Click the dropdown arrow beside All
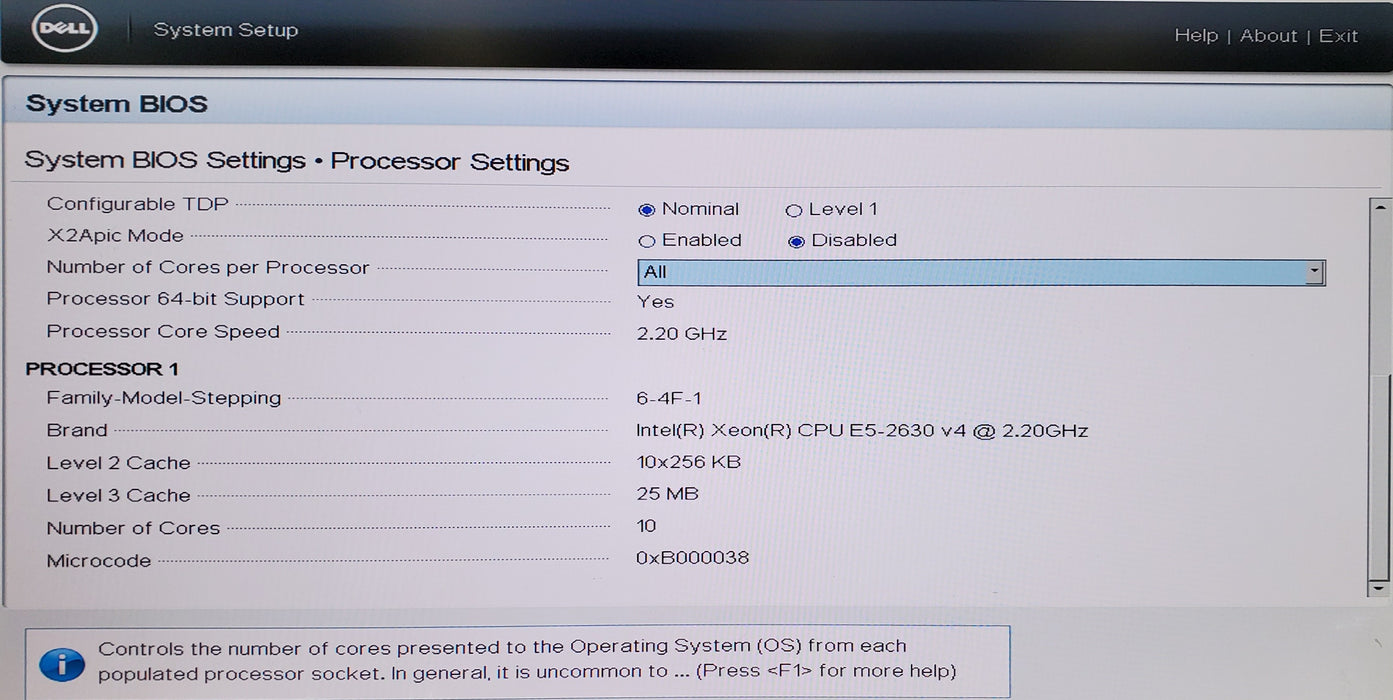1393x700 pixels. pos(1315,273)
